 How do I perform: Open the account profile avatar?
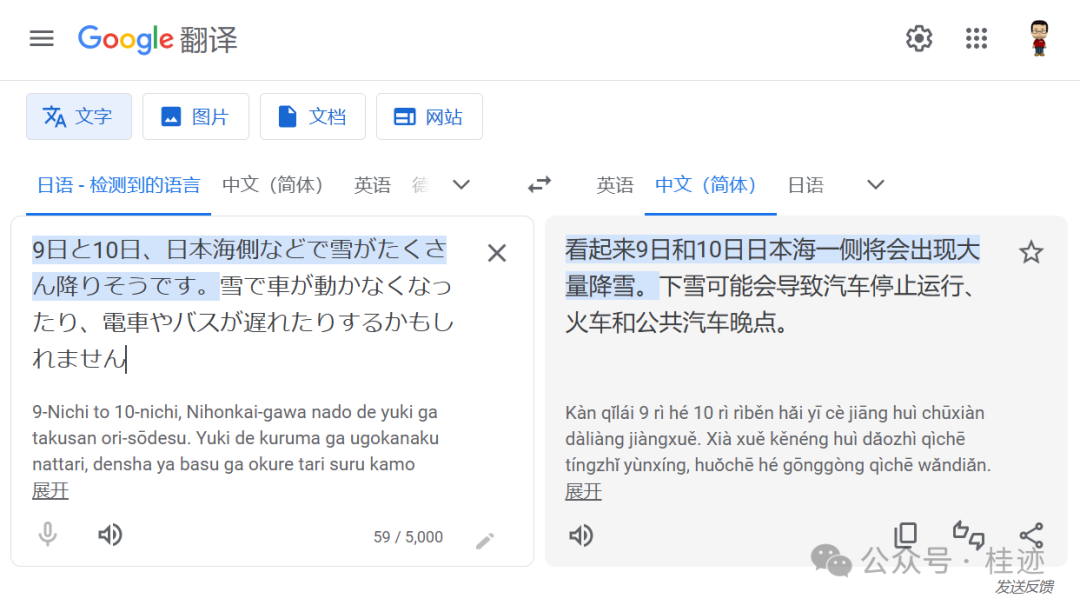click(x=1039, y=38)
